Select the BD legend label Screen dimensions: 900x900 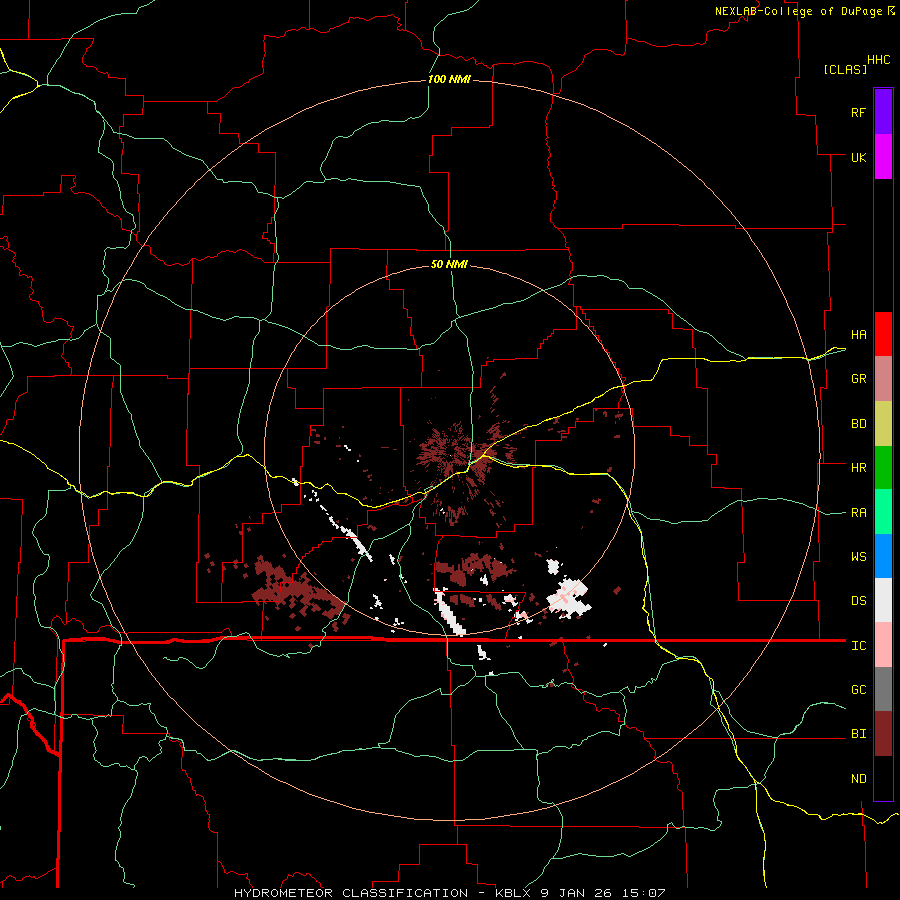click(858, 424)
